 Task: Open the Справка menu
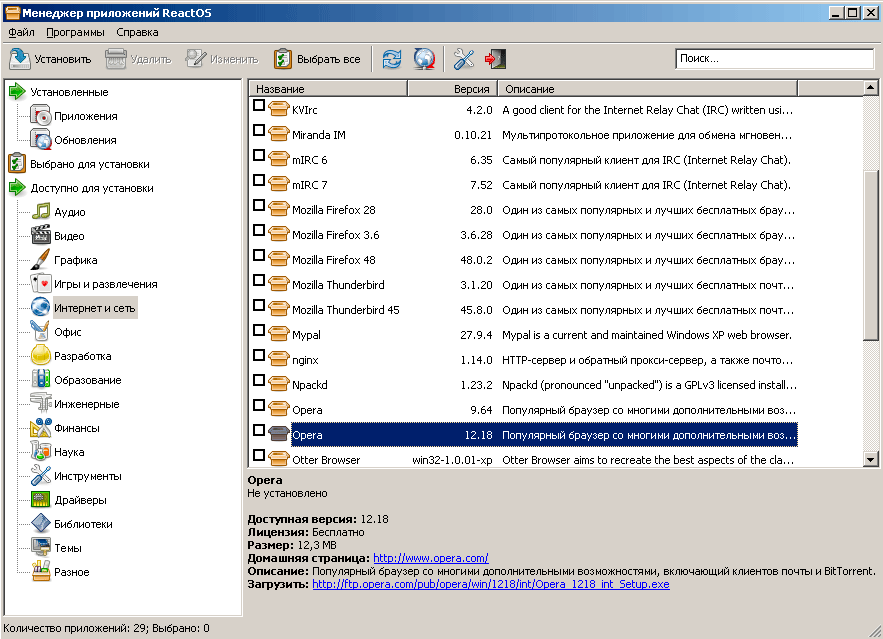coord(137,32)
